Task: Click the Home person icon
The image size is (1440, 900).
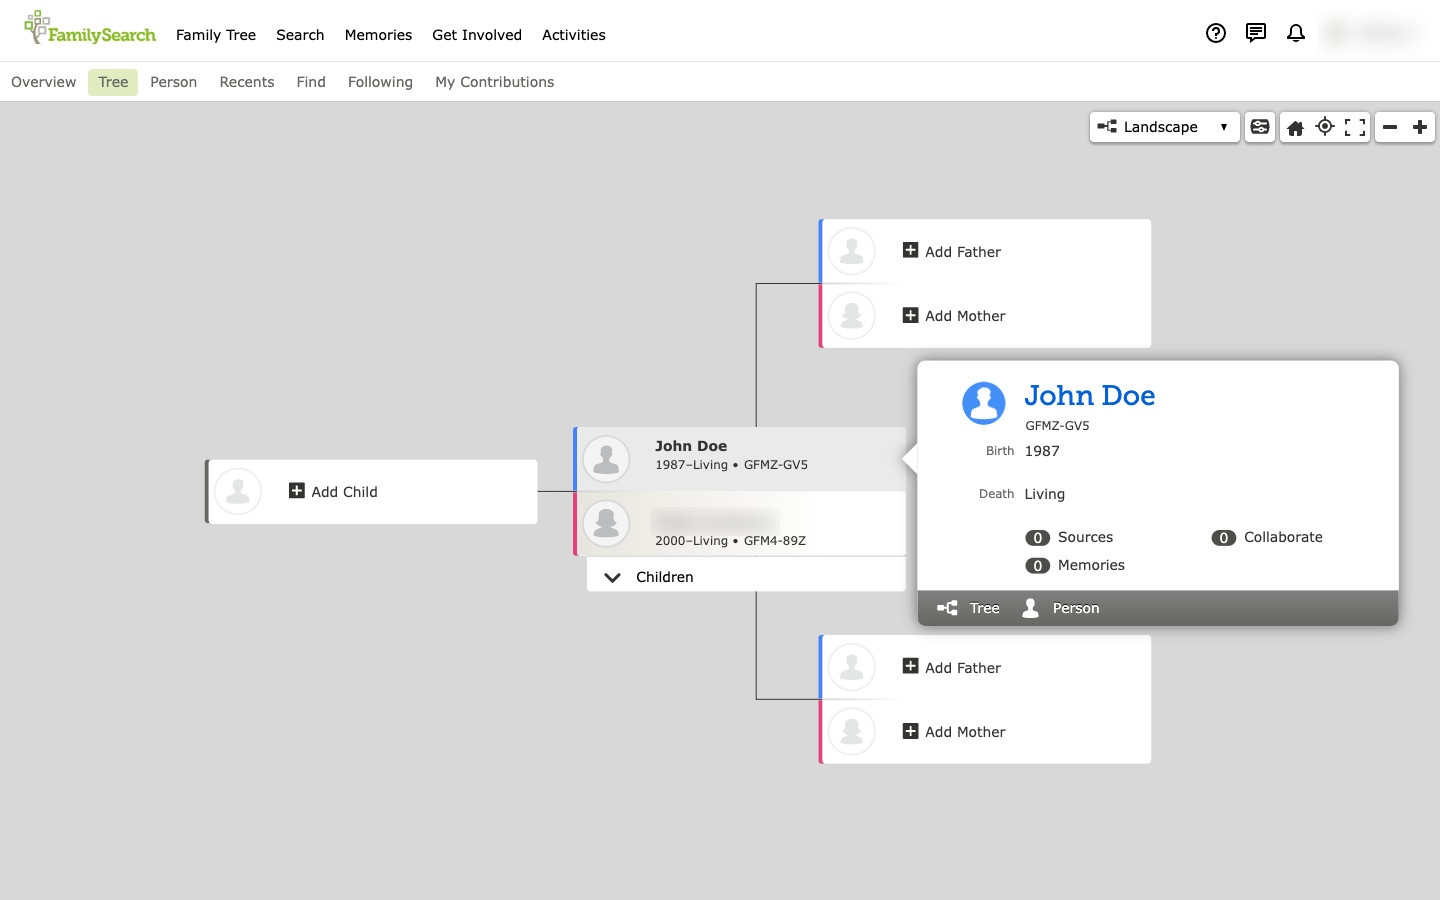Action: [1295, 127]
